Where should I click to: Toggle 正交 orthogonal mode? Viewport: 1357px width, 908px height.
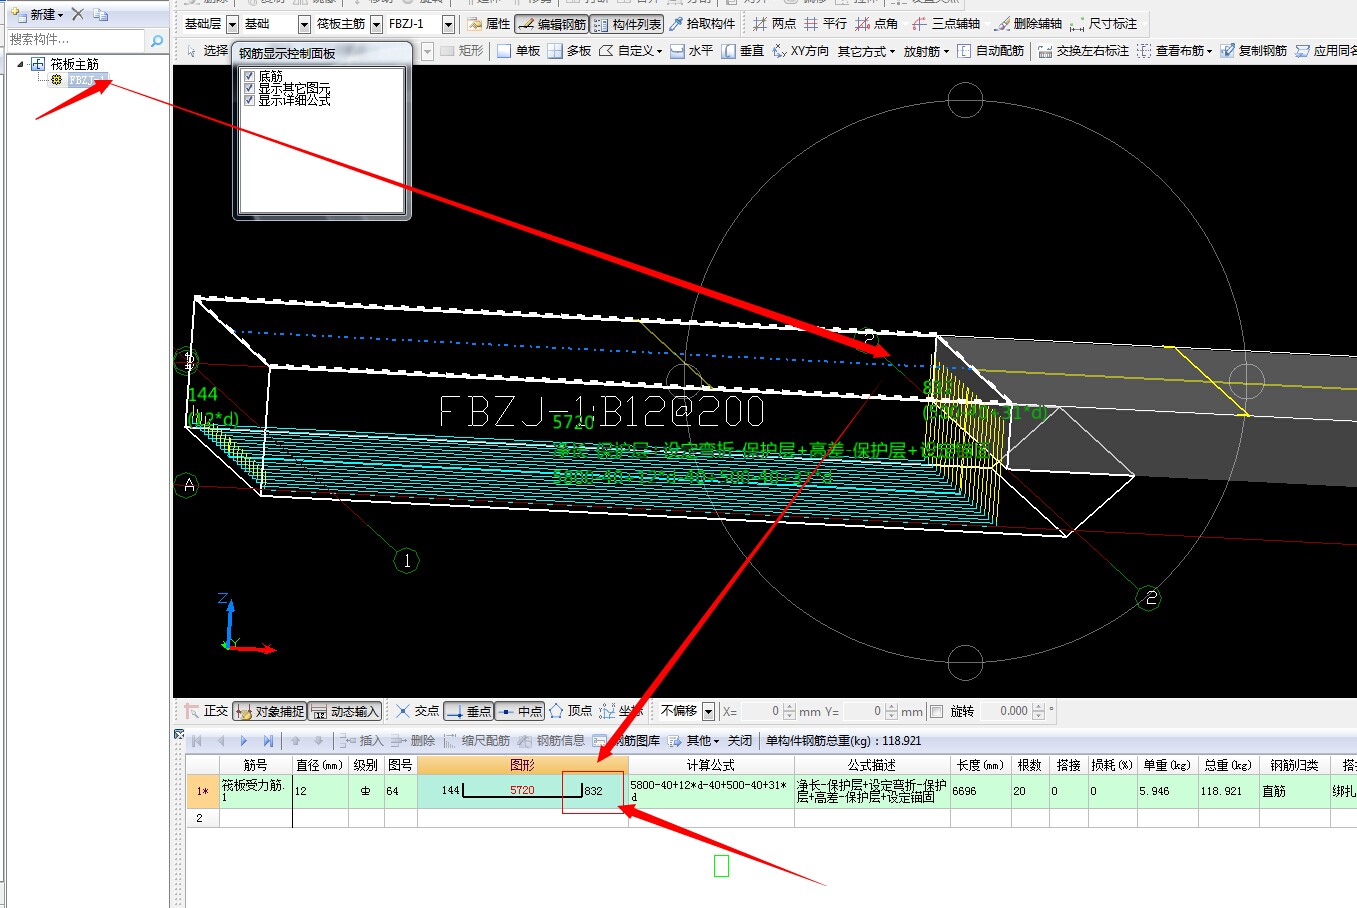pyautogui.click(x=206, y=711)
